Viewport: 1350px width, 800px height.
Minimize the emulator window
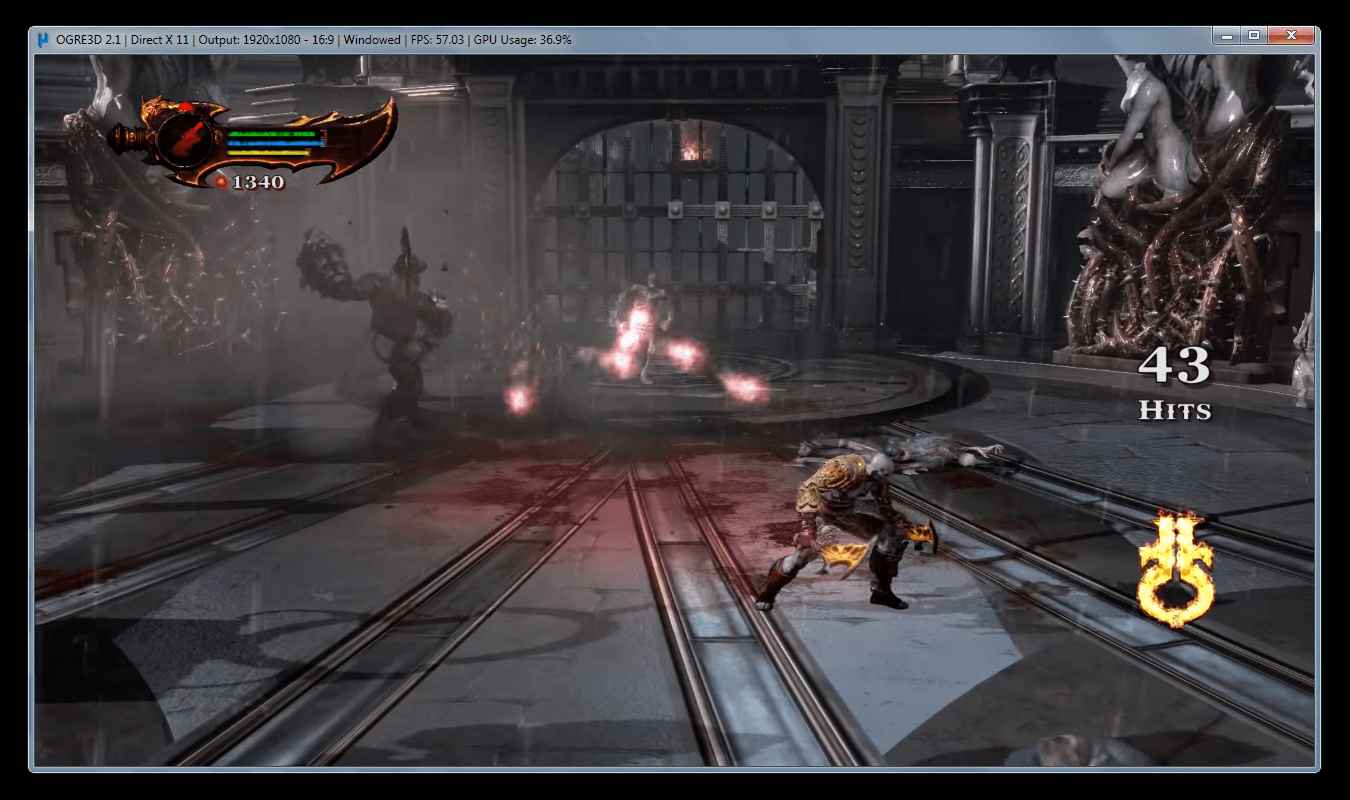tap(1228, 36)
